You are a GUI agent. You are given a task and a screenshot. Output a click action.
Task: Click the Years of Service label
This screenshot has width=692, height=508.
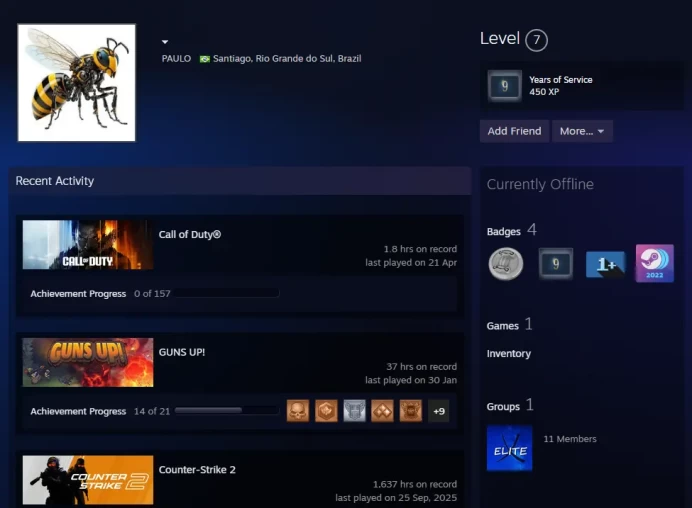click(x=561, y=80)
